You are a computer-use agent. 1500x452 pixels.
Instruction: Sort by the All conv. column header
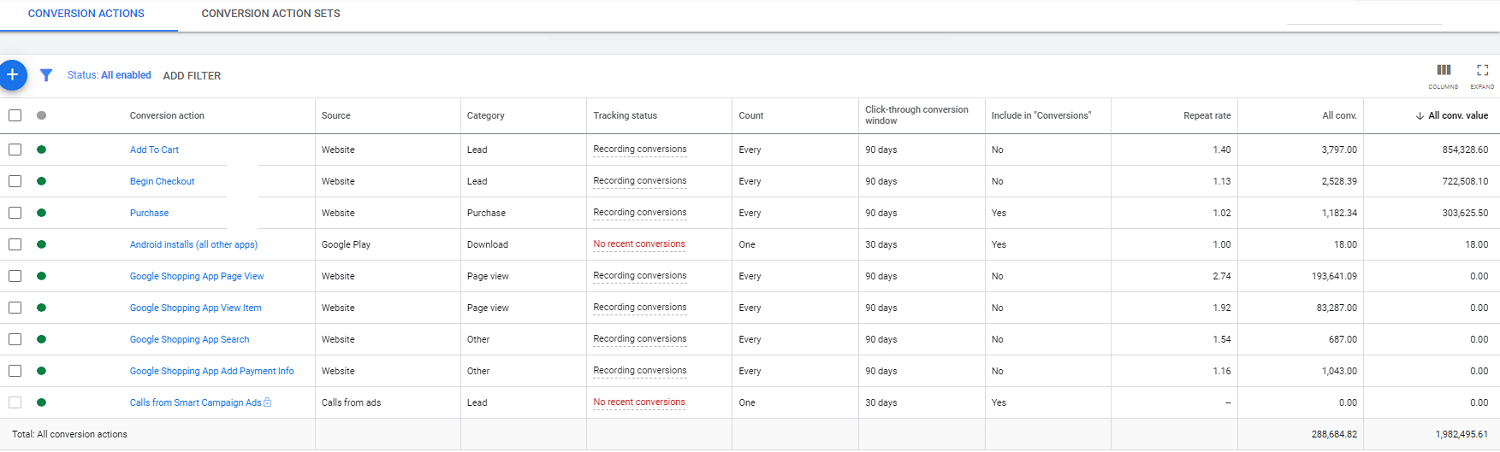pos(1339,116)
